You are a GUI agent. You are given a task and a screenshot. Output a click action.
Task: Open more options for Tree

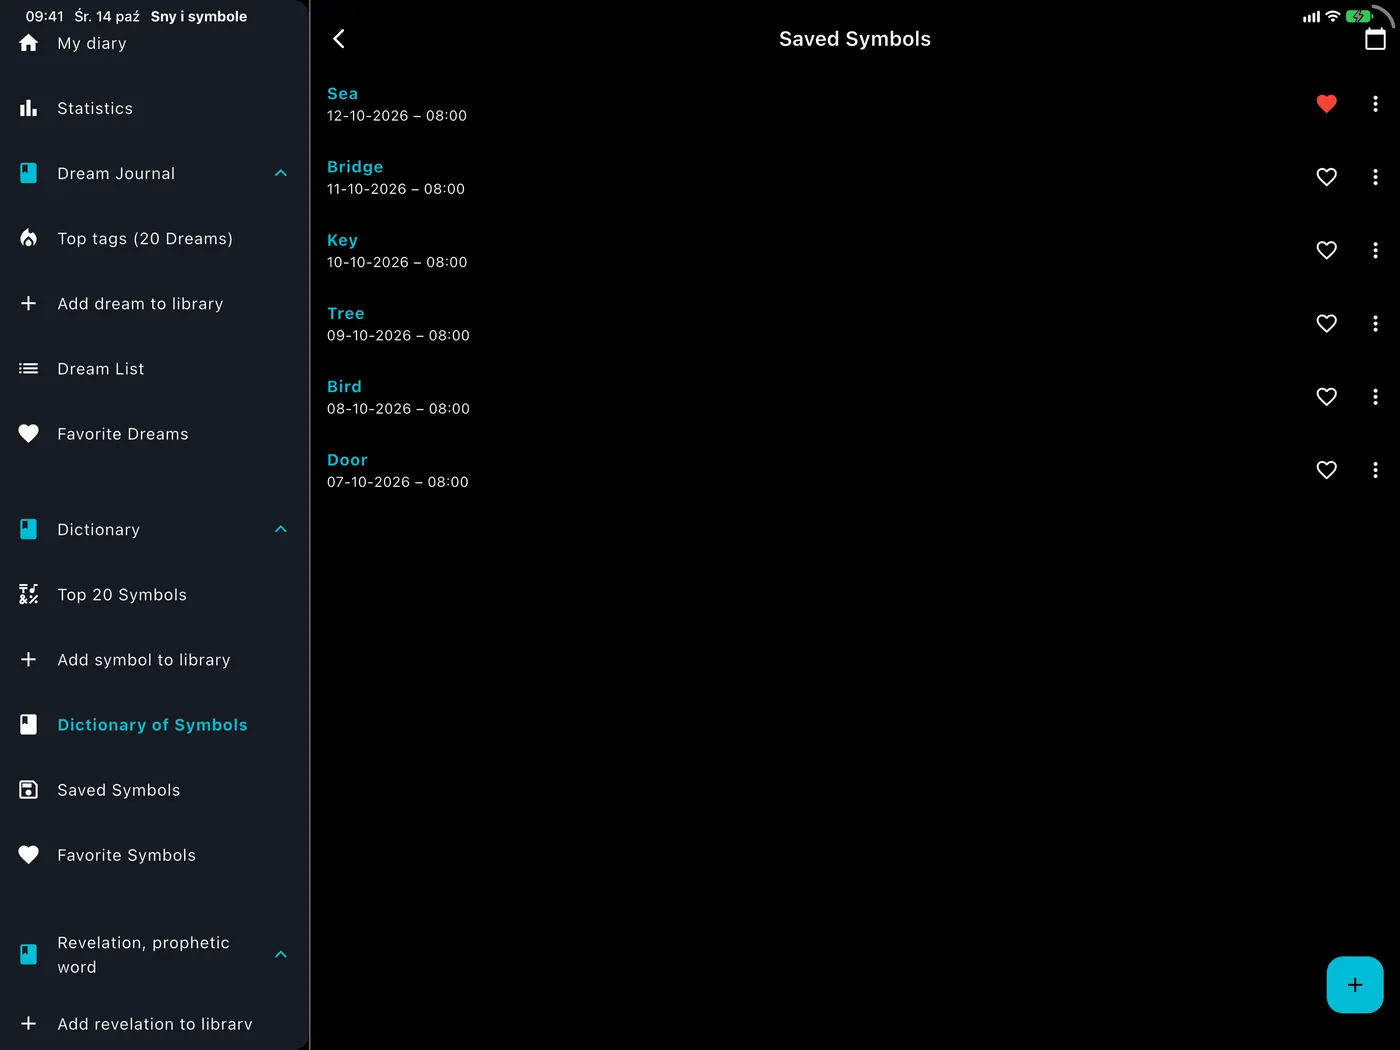[x=1375, y=323]
